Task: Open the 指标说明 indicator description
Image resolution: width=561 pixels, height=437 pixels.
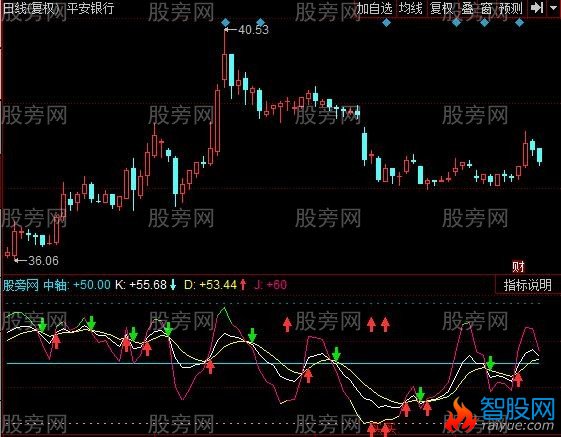Action: (x=527, y=285)
